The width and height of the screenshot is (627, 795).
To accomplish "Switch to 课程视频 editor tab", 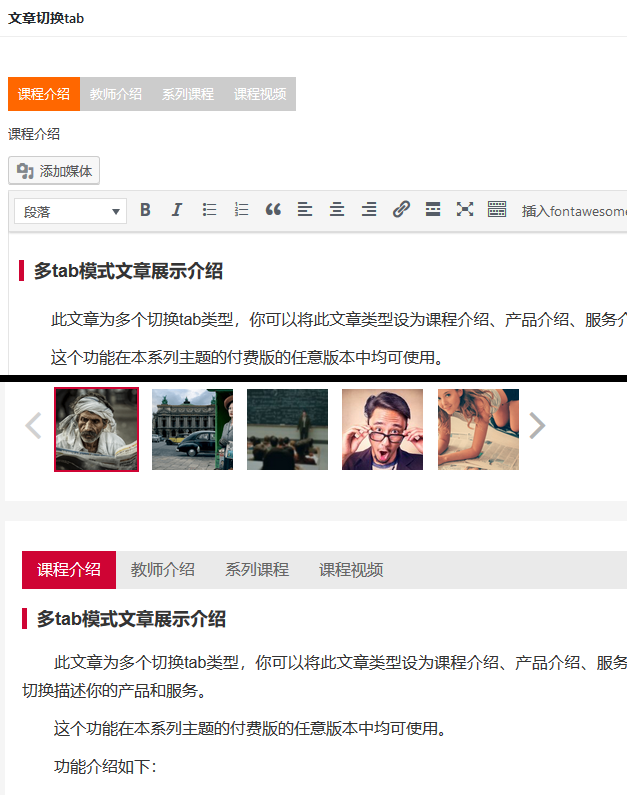I will click(x=260, y=94).
